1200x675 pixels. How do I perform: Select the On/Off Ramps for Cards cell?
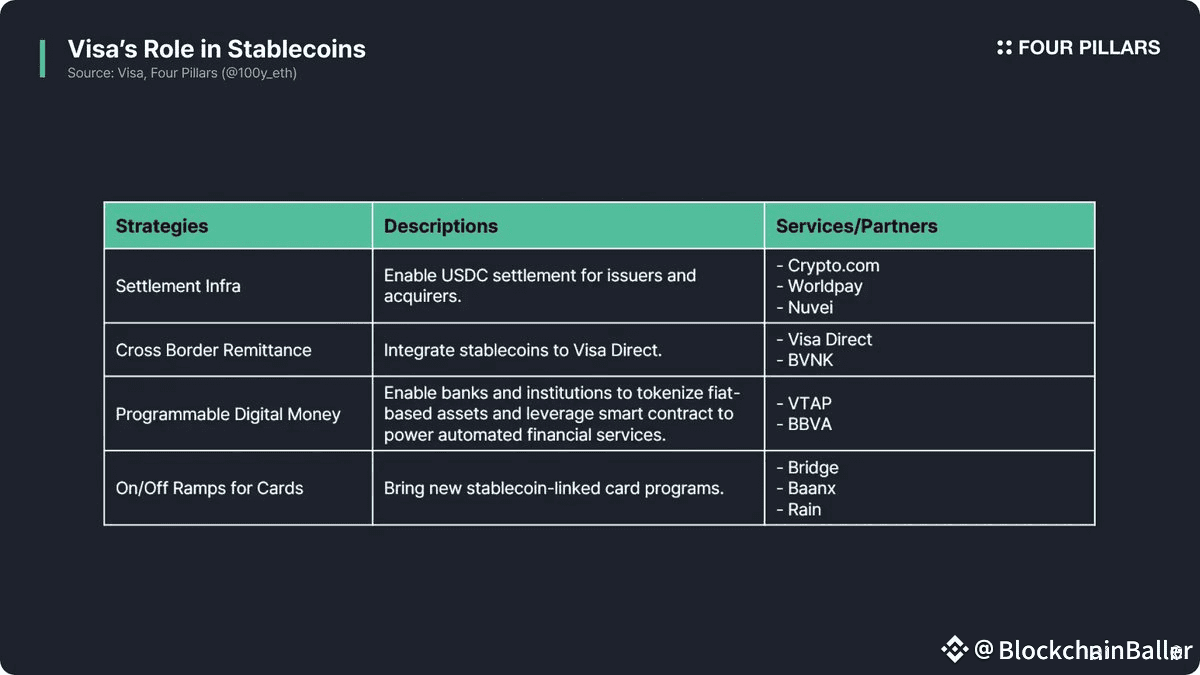coord(209,488)
